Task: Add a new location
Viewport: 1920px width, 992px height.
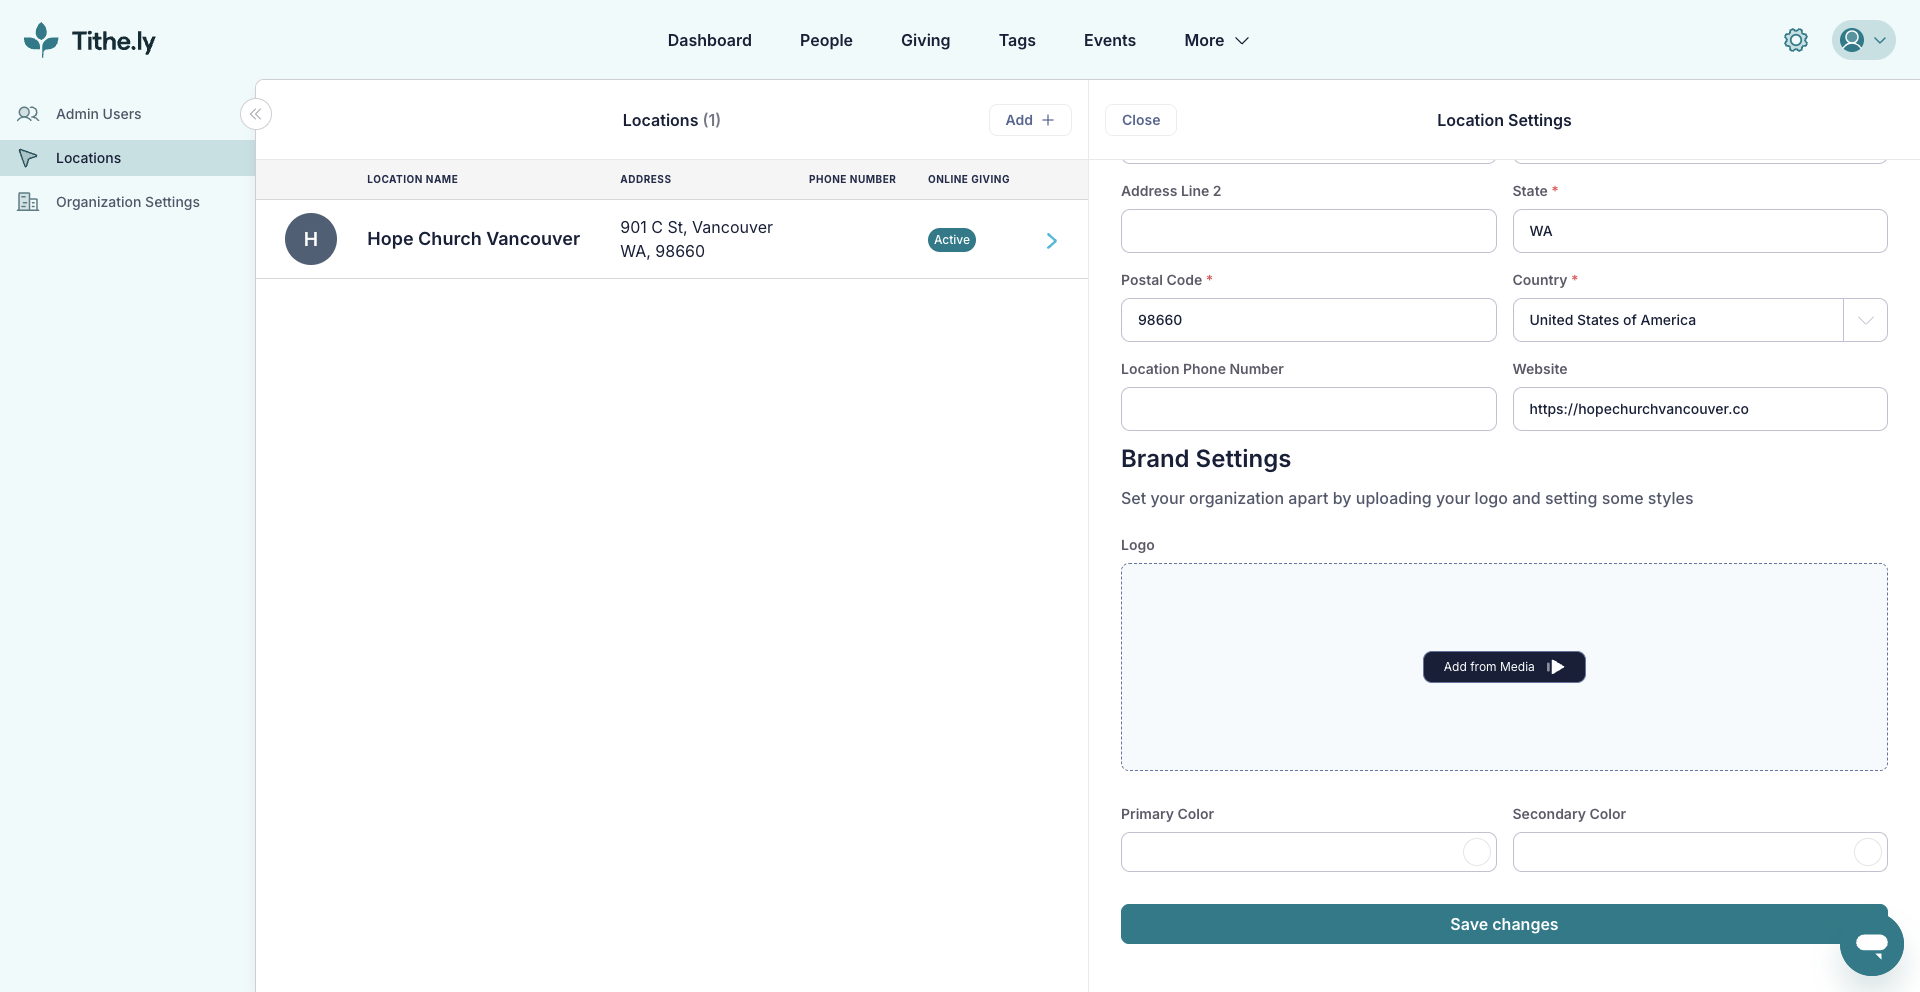Action: pos(1029,120)
